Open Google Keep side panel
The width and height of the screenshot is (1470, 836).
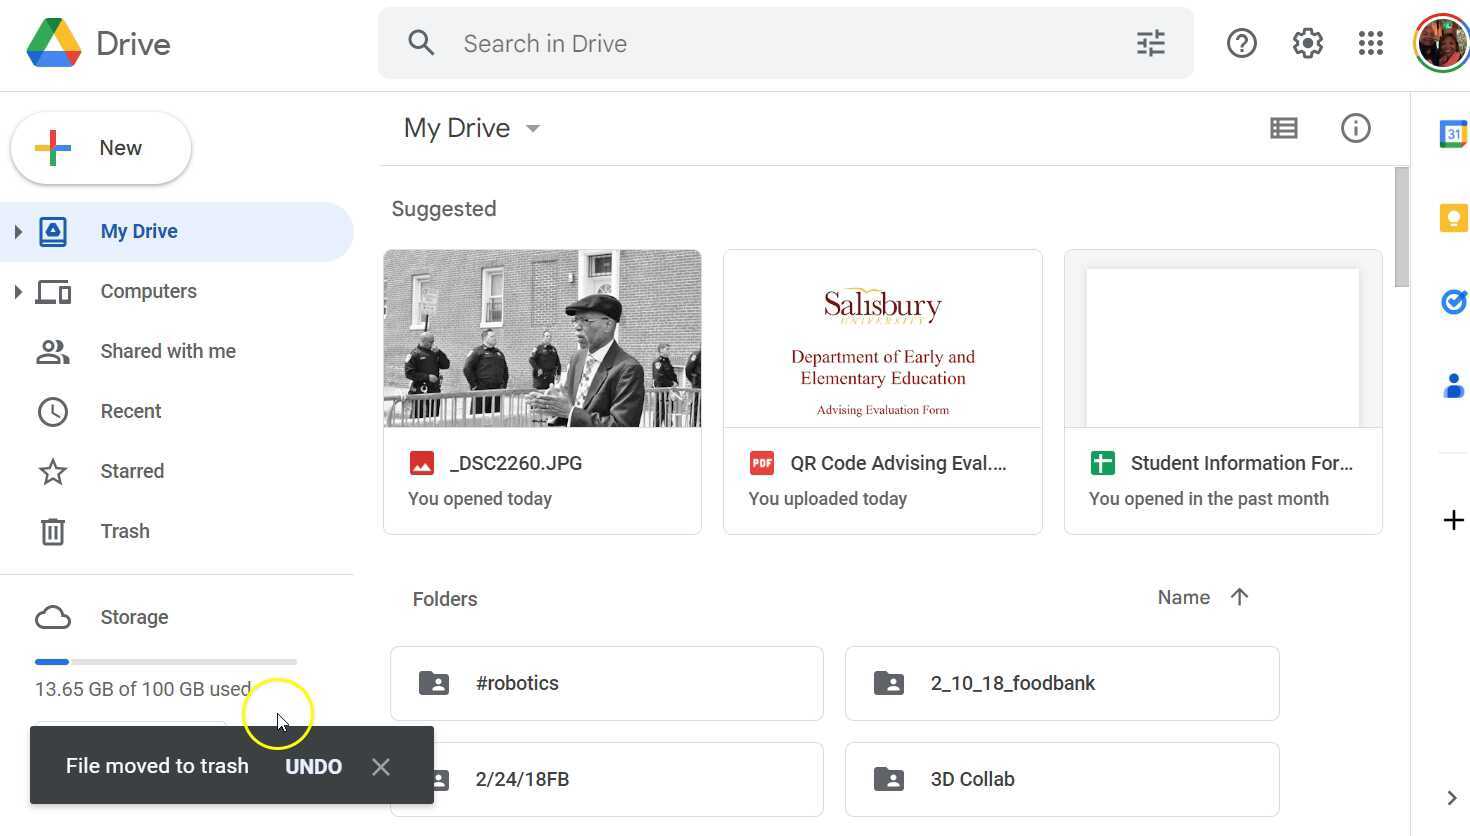coord(1453,217)
